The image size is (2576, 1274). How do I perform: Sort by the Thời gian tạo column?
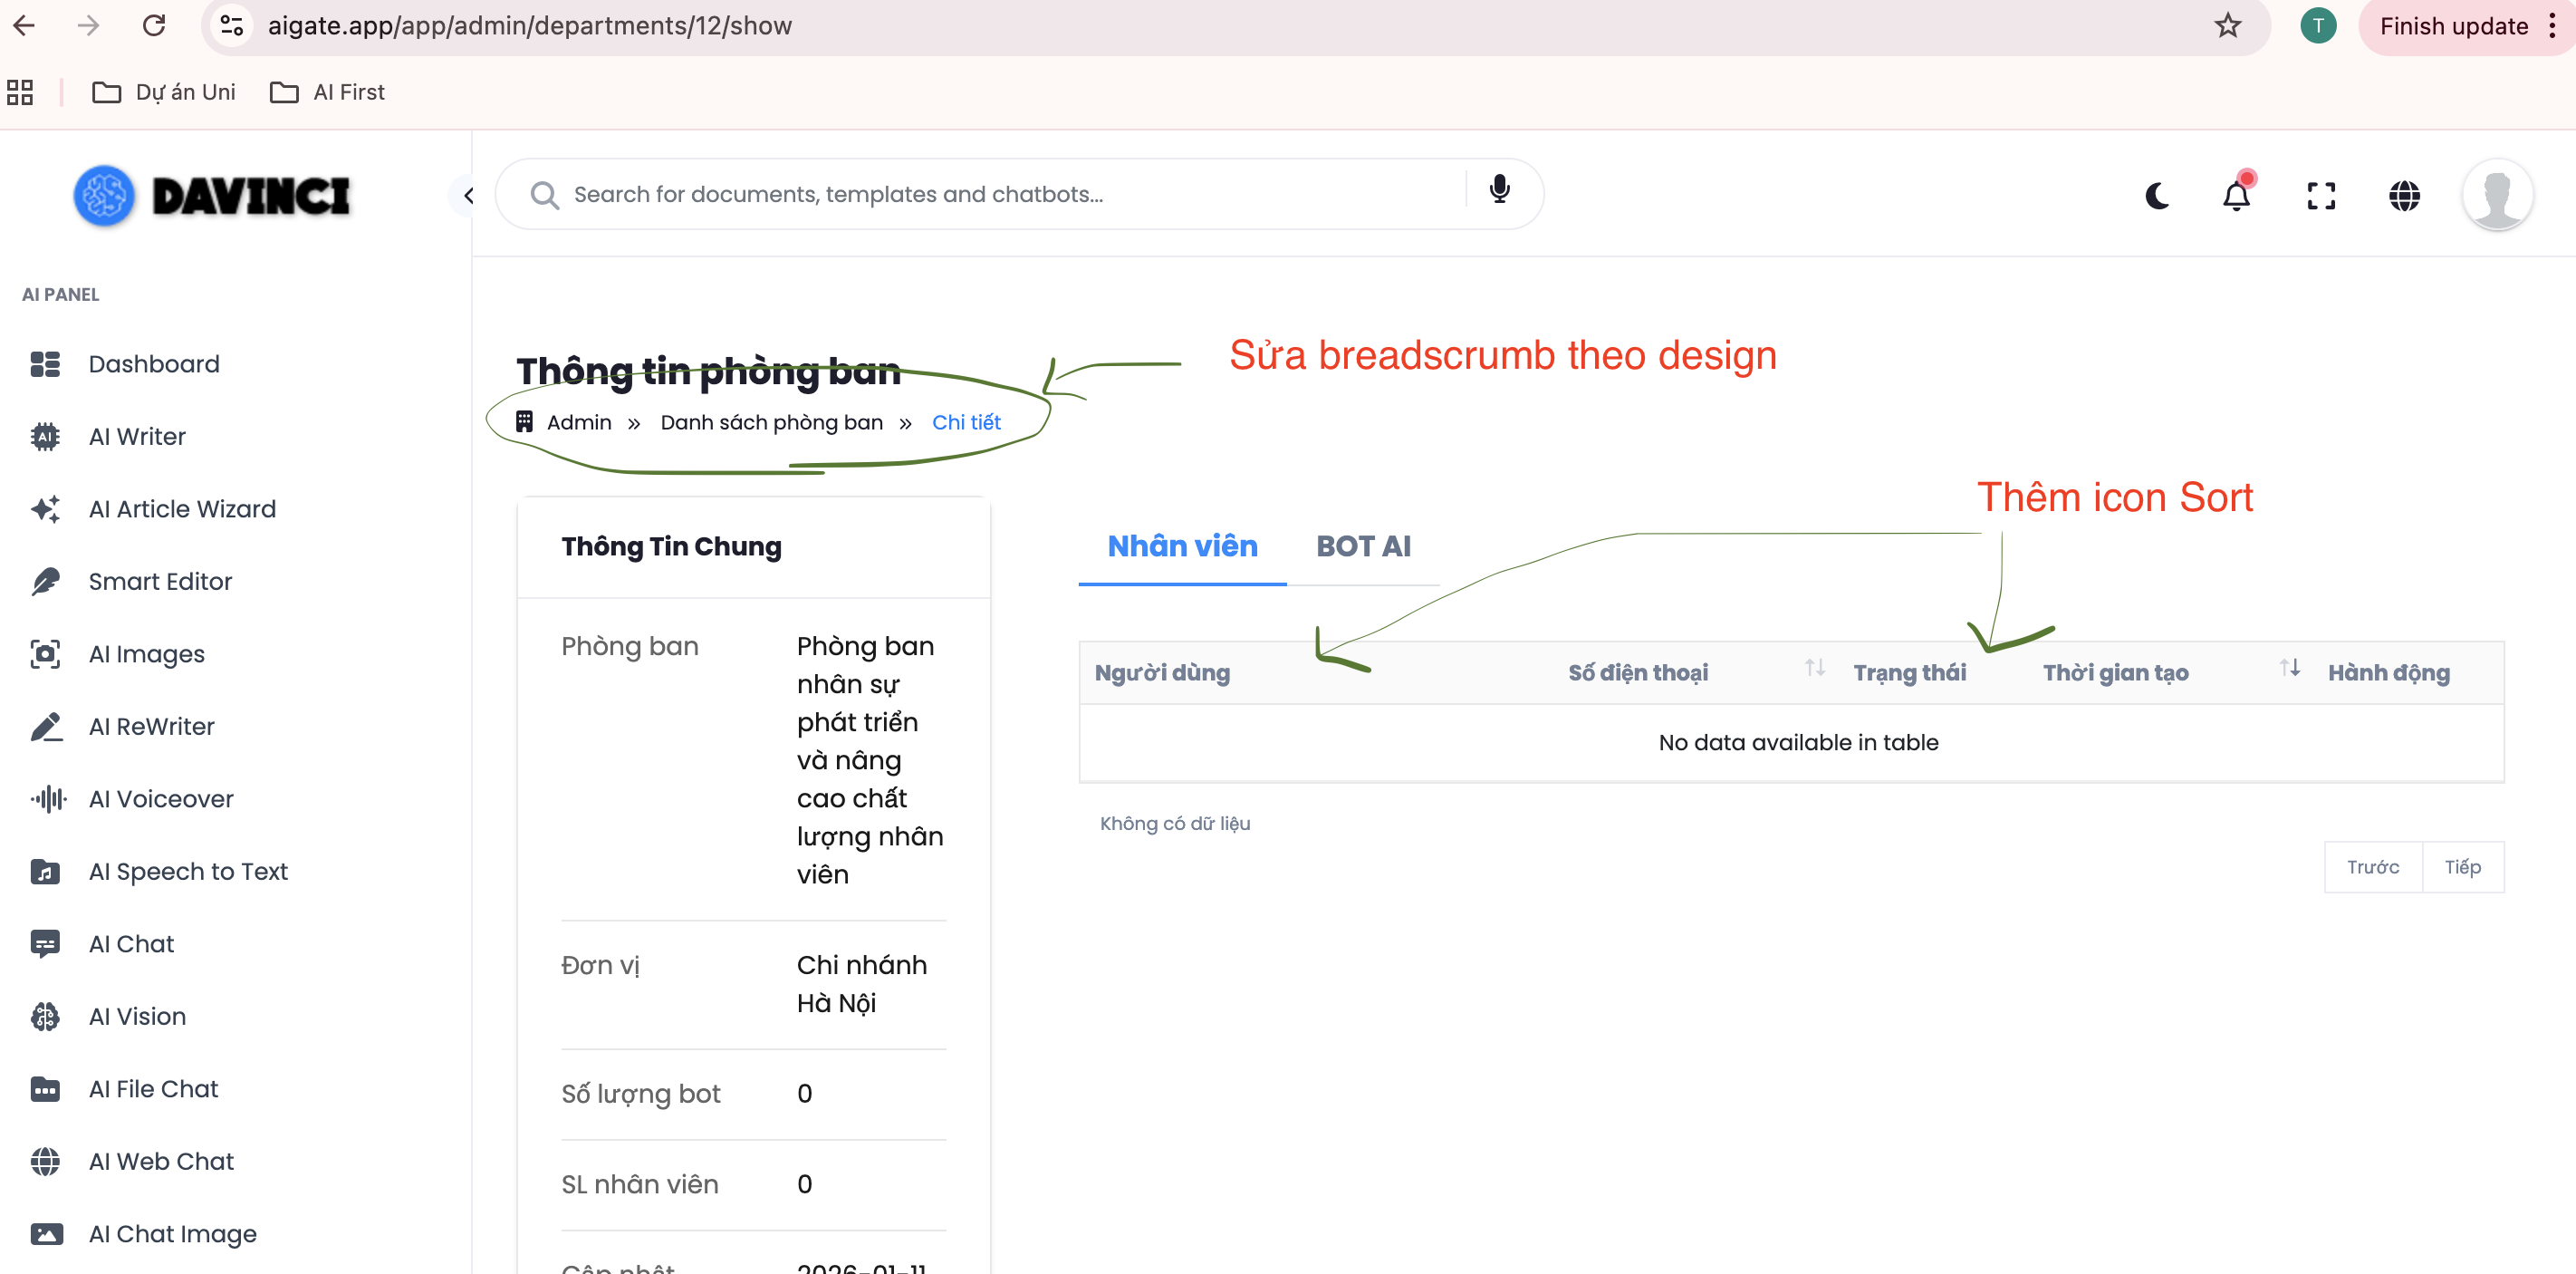pyautogui.click(x=2116, y=673)
